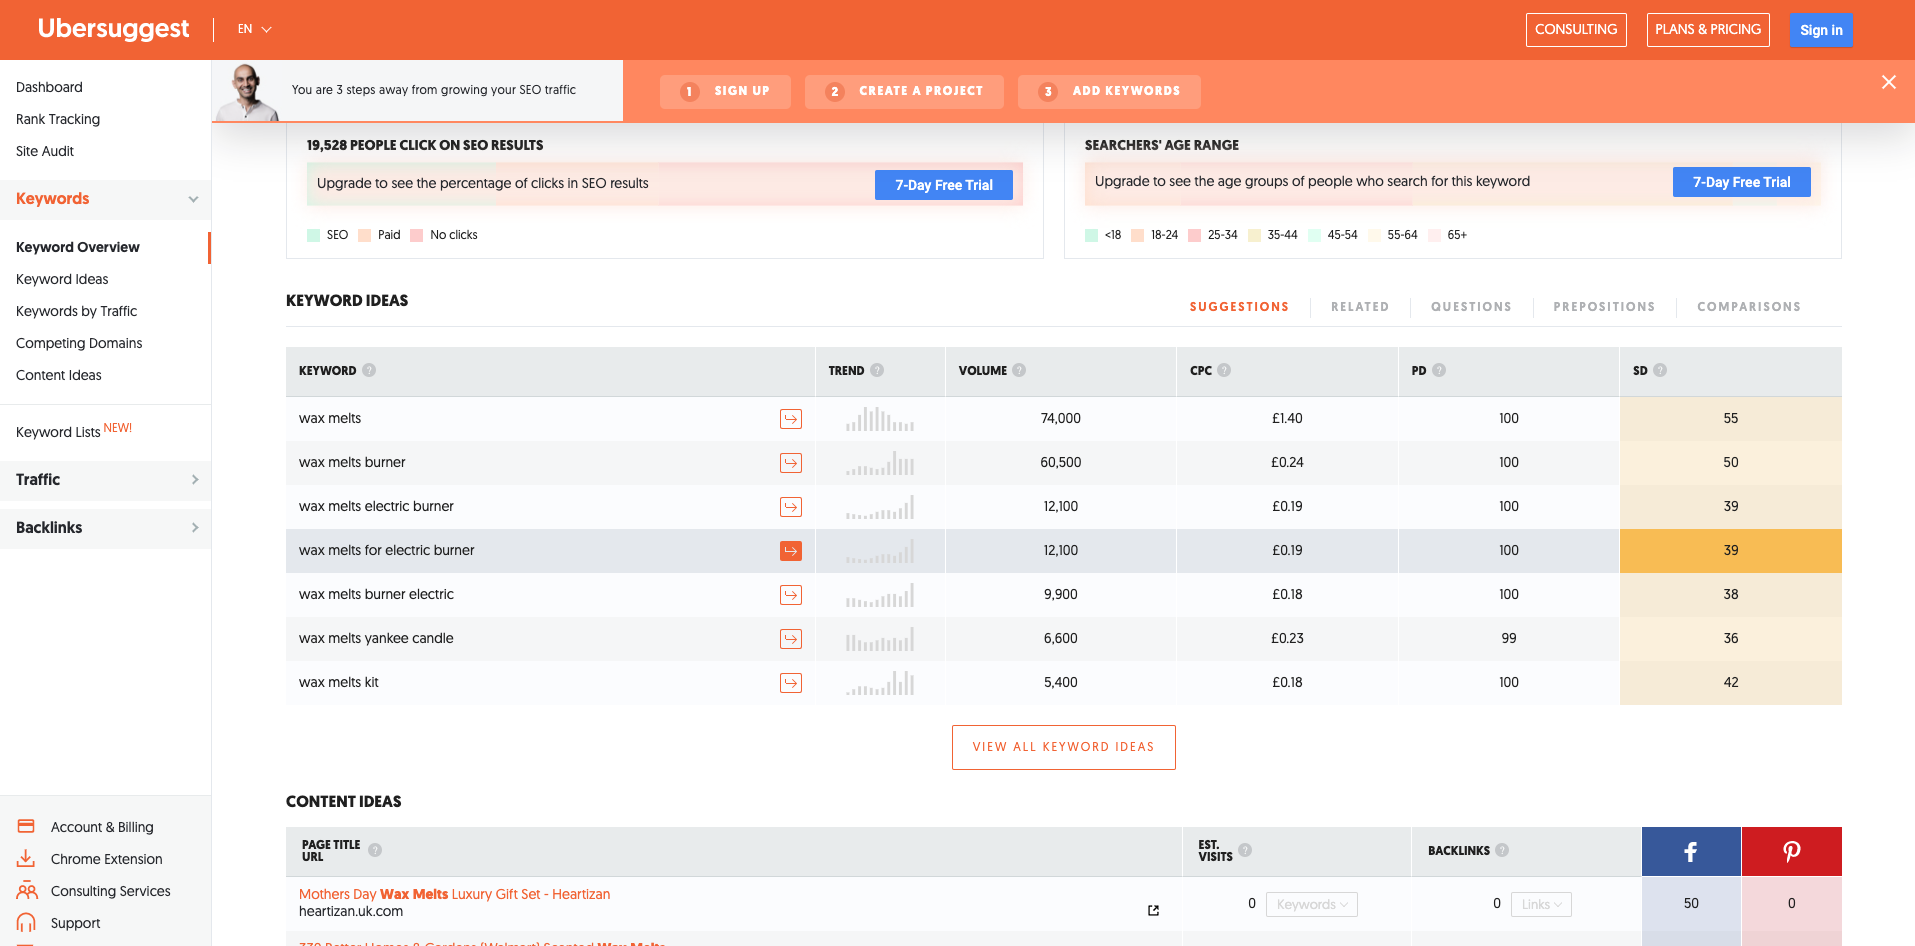Click arrow icon for wax melts yankee candle
Screen dimensions: 1915x946
click(x=791, y=639)
